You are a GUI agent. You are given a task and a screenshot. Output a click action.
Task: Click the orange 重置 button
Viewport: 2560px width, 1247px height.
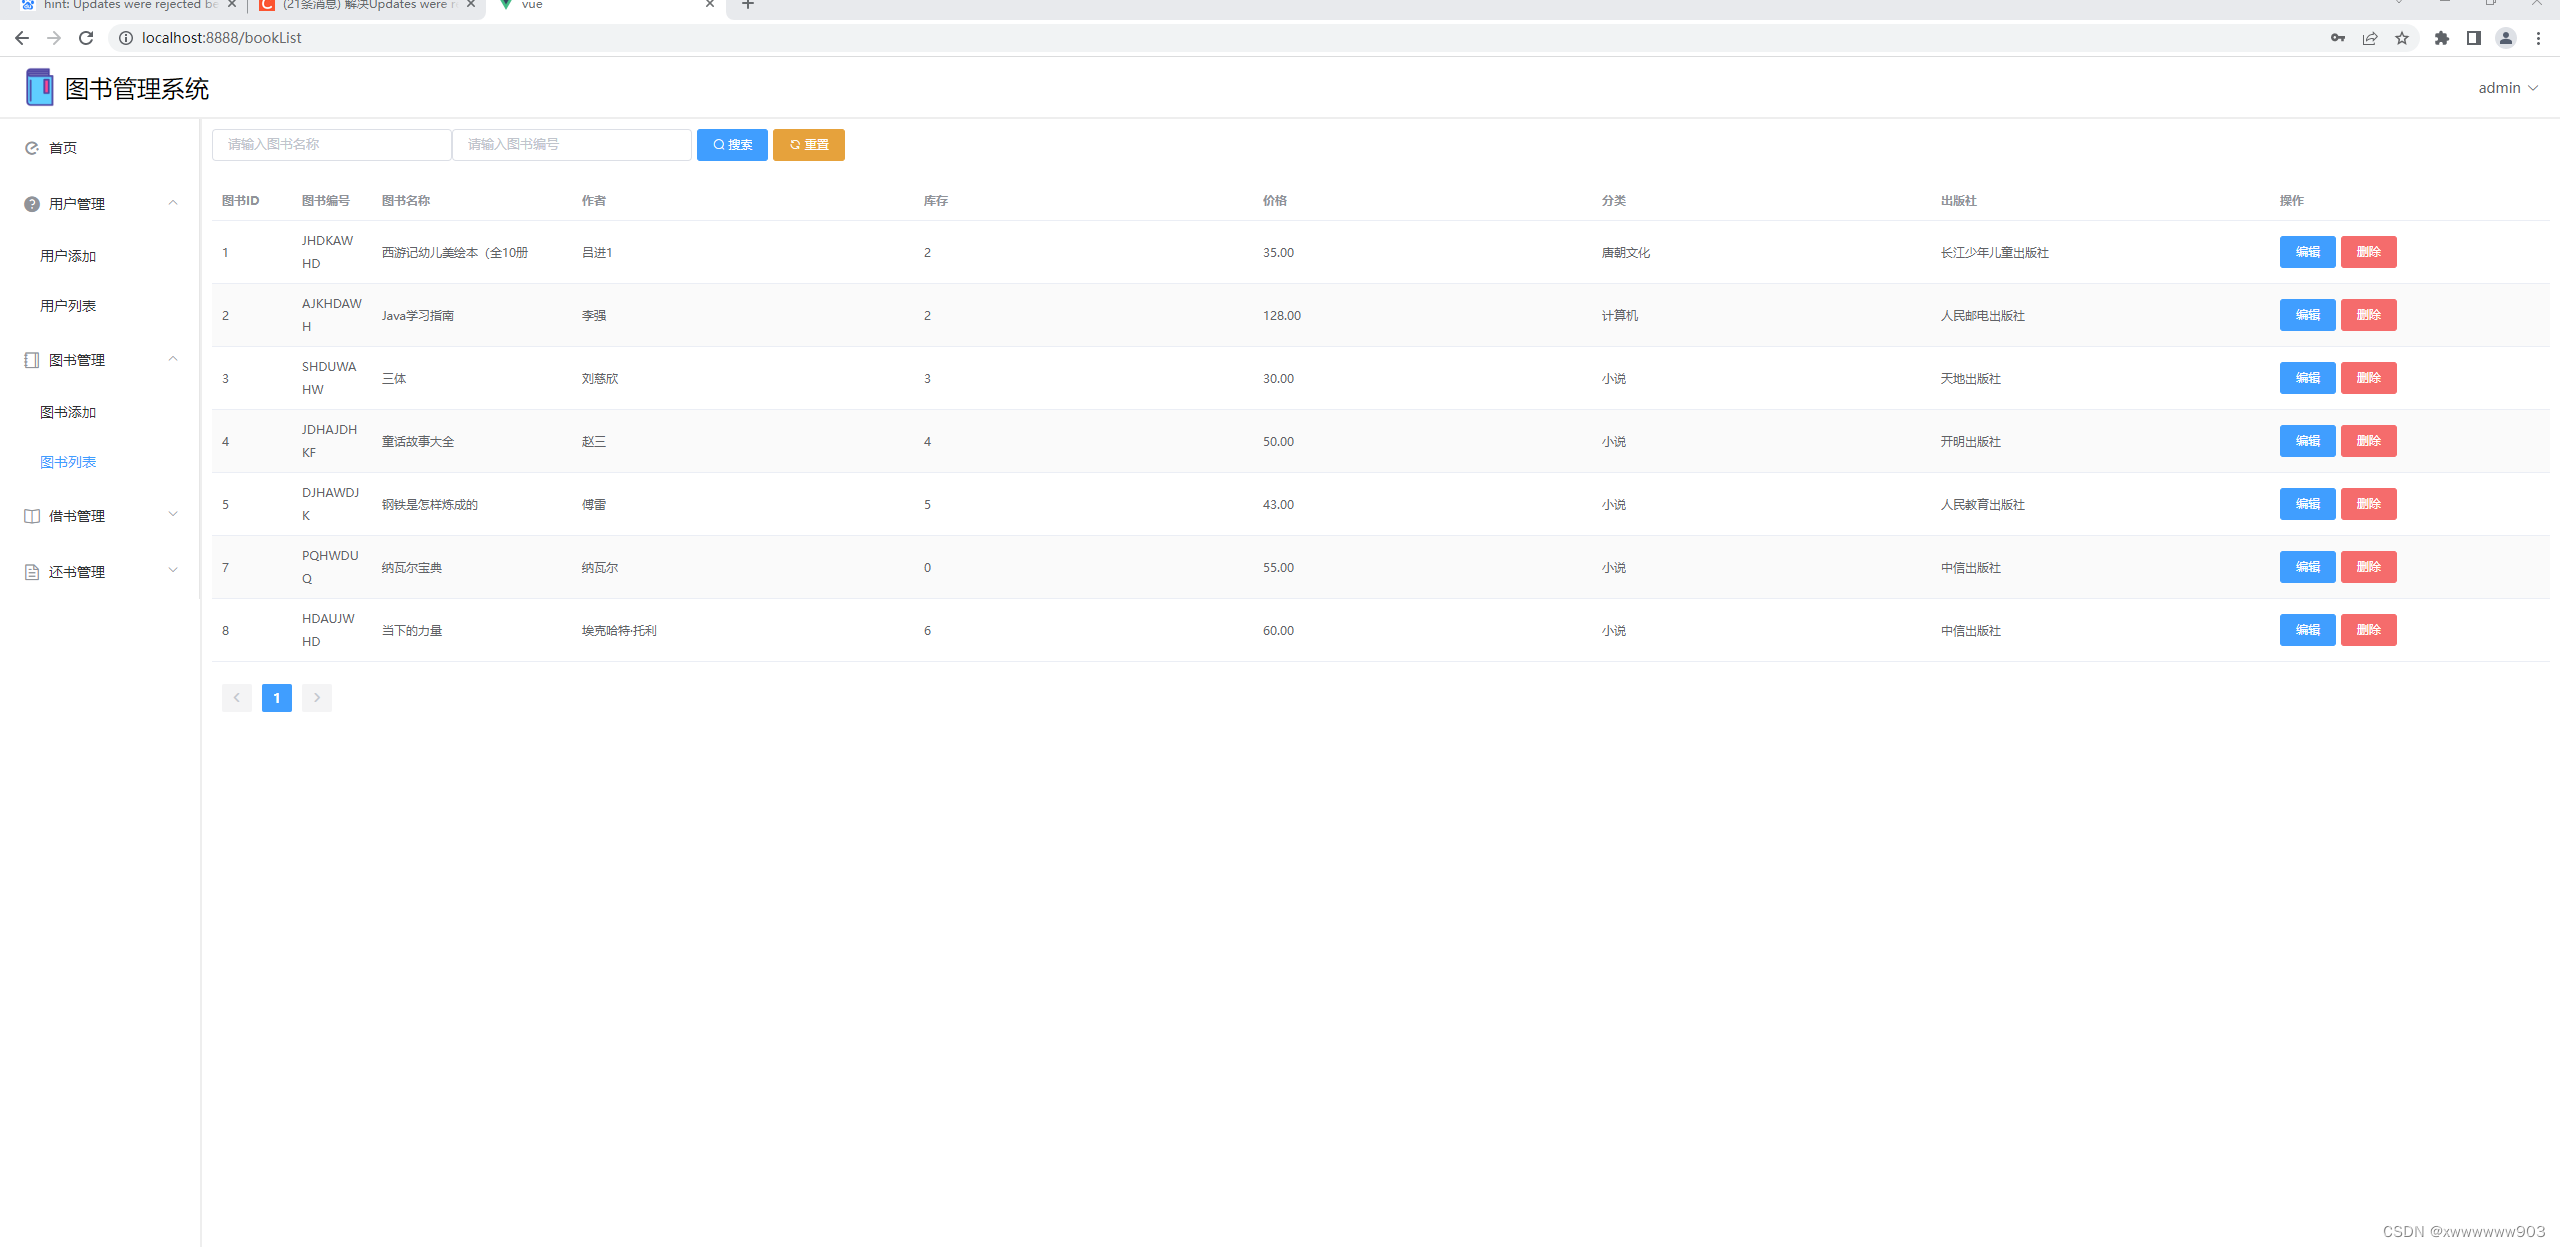click(x=808, y=145)
